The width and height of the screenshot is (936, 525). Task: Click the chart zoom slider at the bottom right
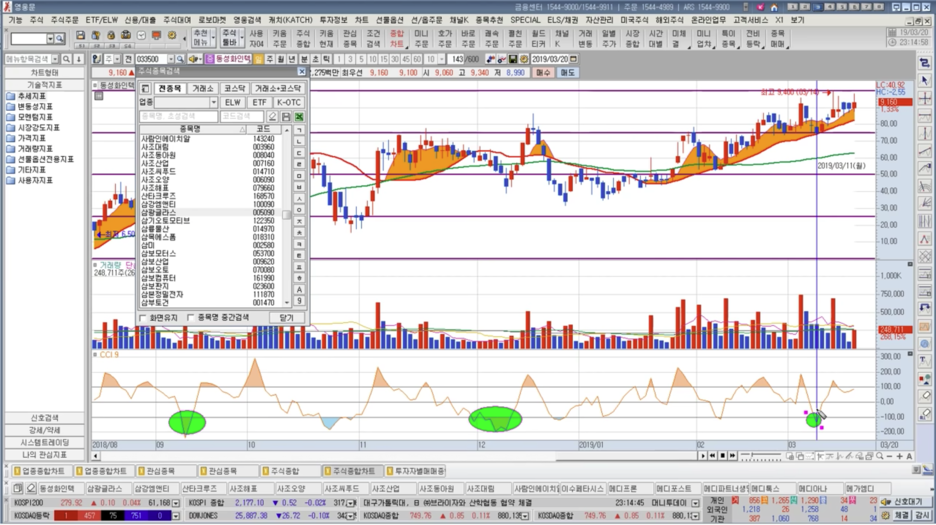click(761, 456)
